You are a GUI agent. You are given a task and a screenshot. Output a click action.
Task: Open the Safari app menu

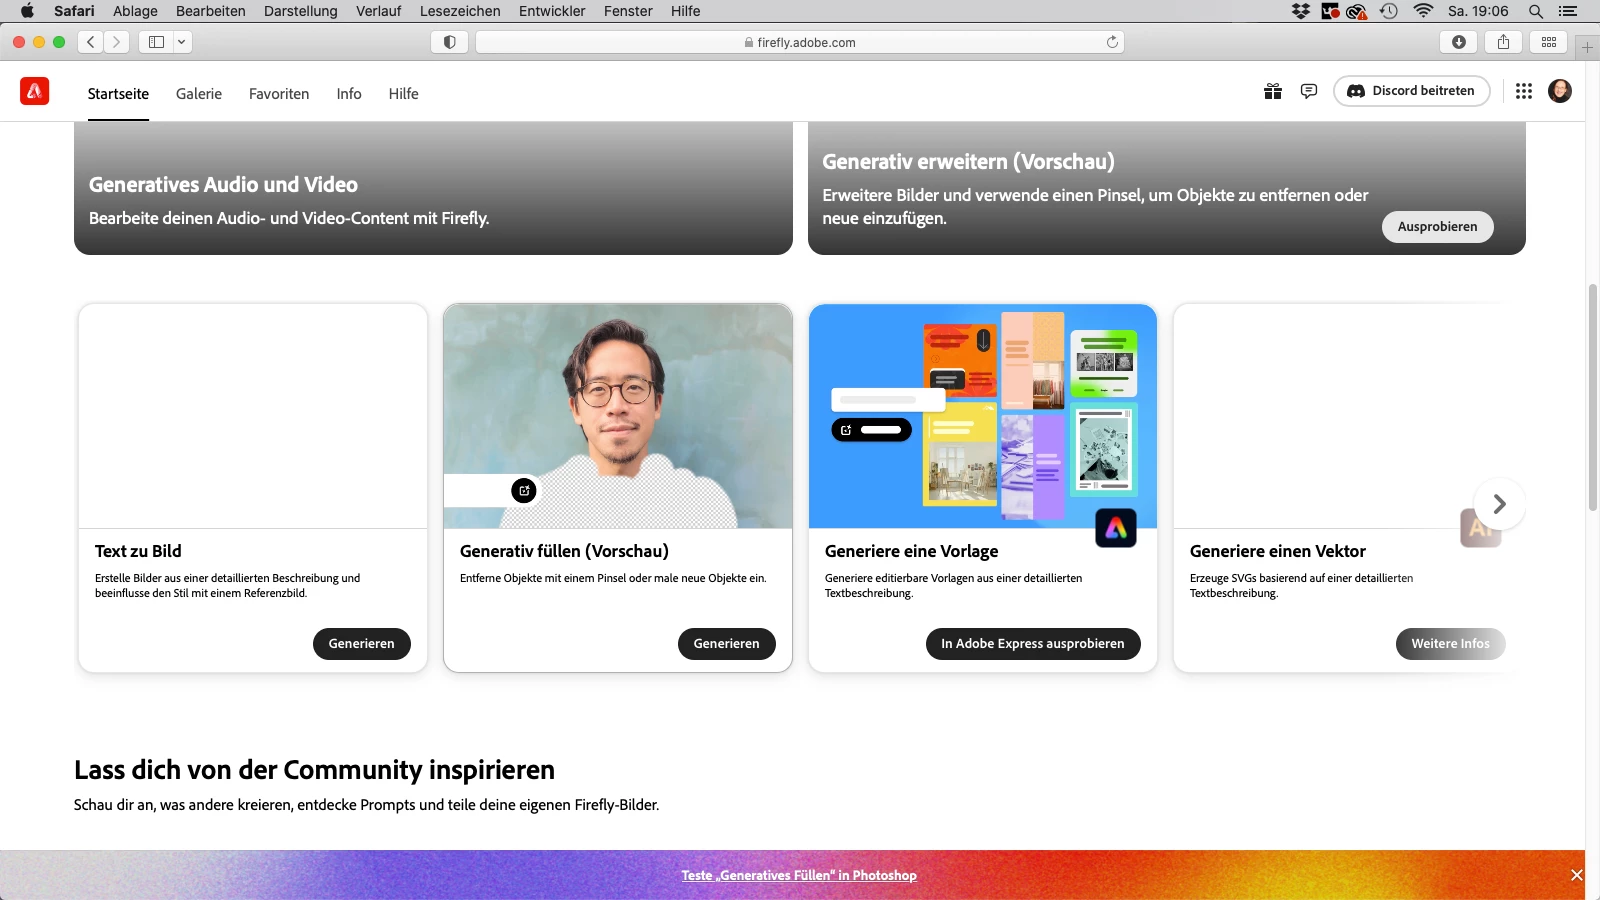pos(74,11)
